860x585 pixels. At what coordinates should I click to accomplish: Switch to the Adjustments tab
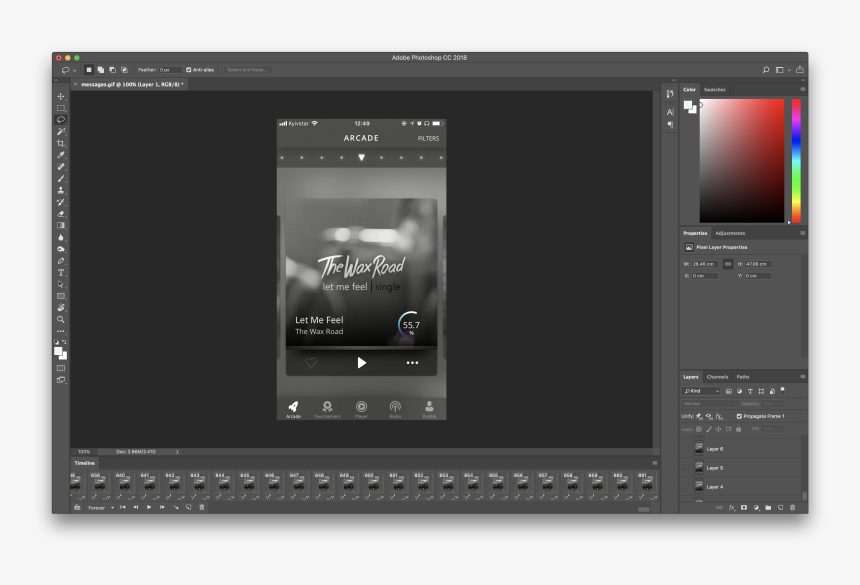coord(730,233)
